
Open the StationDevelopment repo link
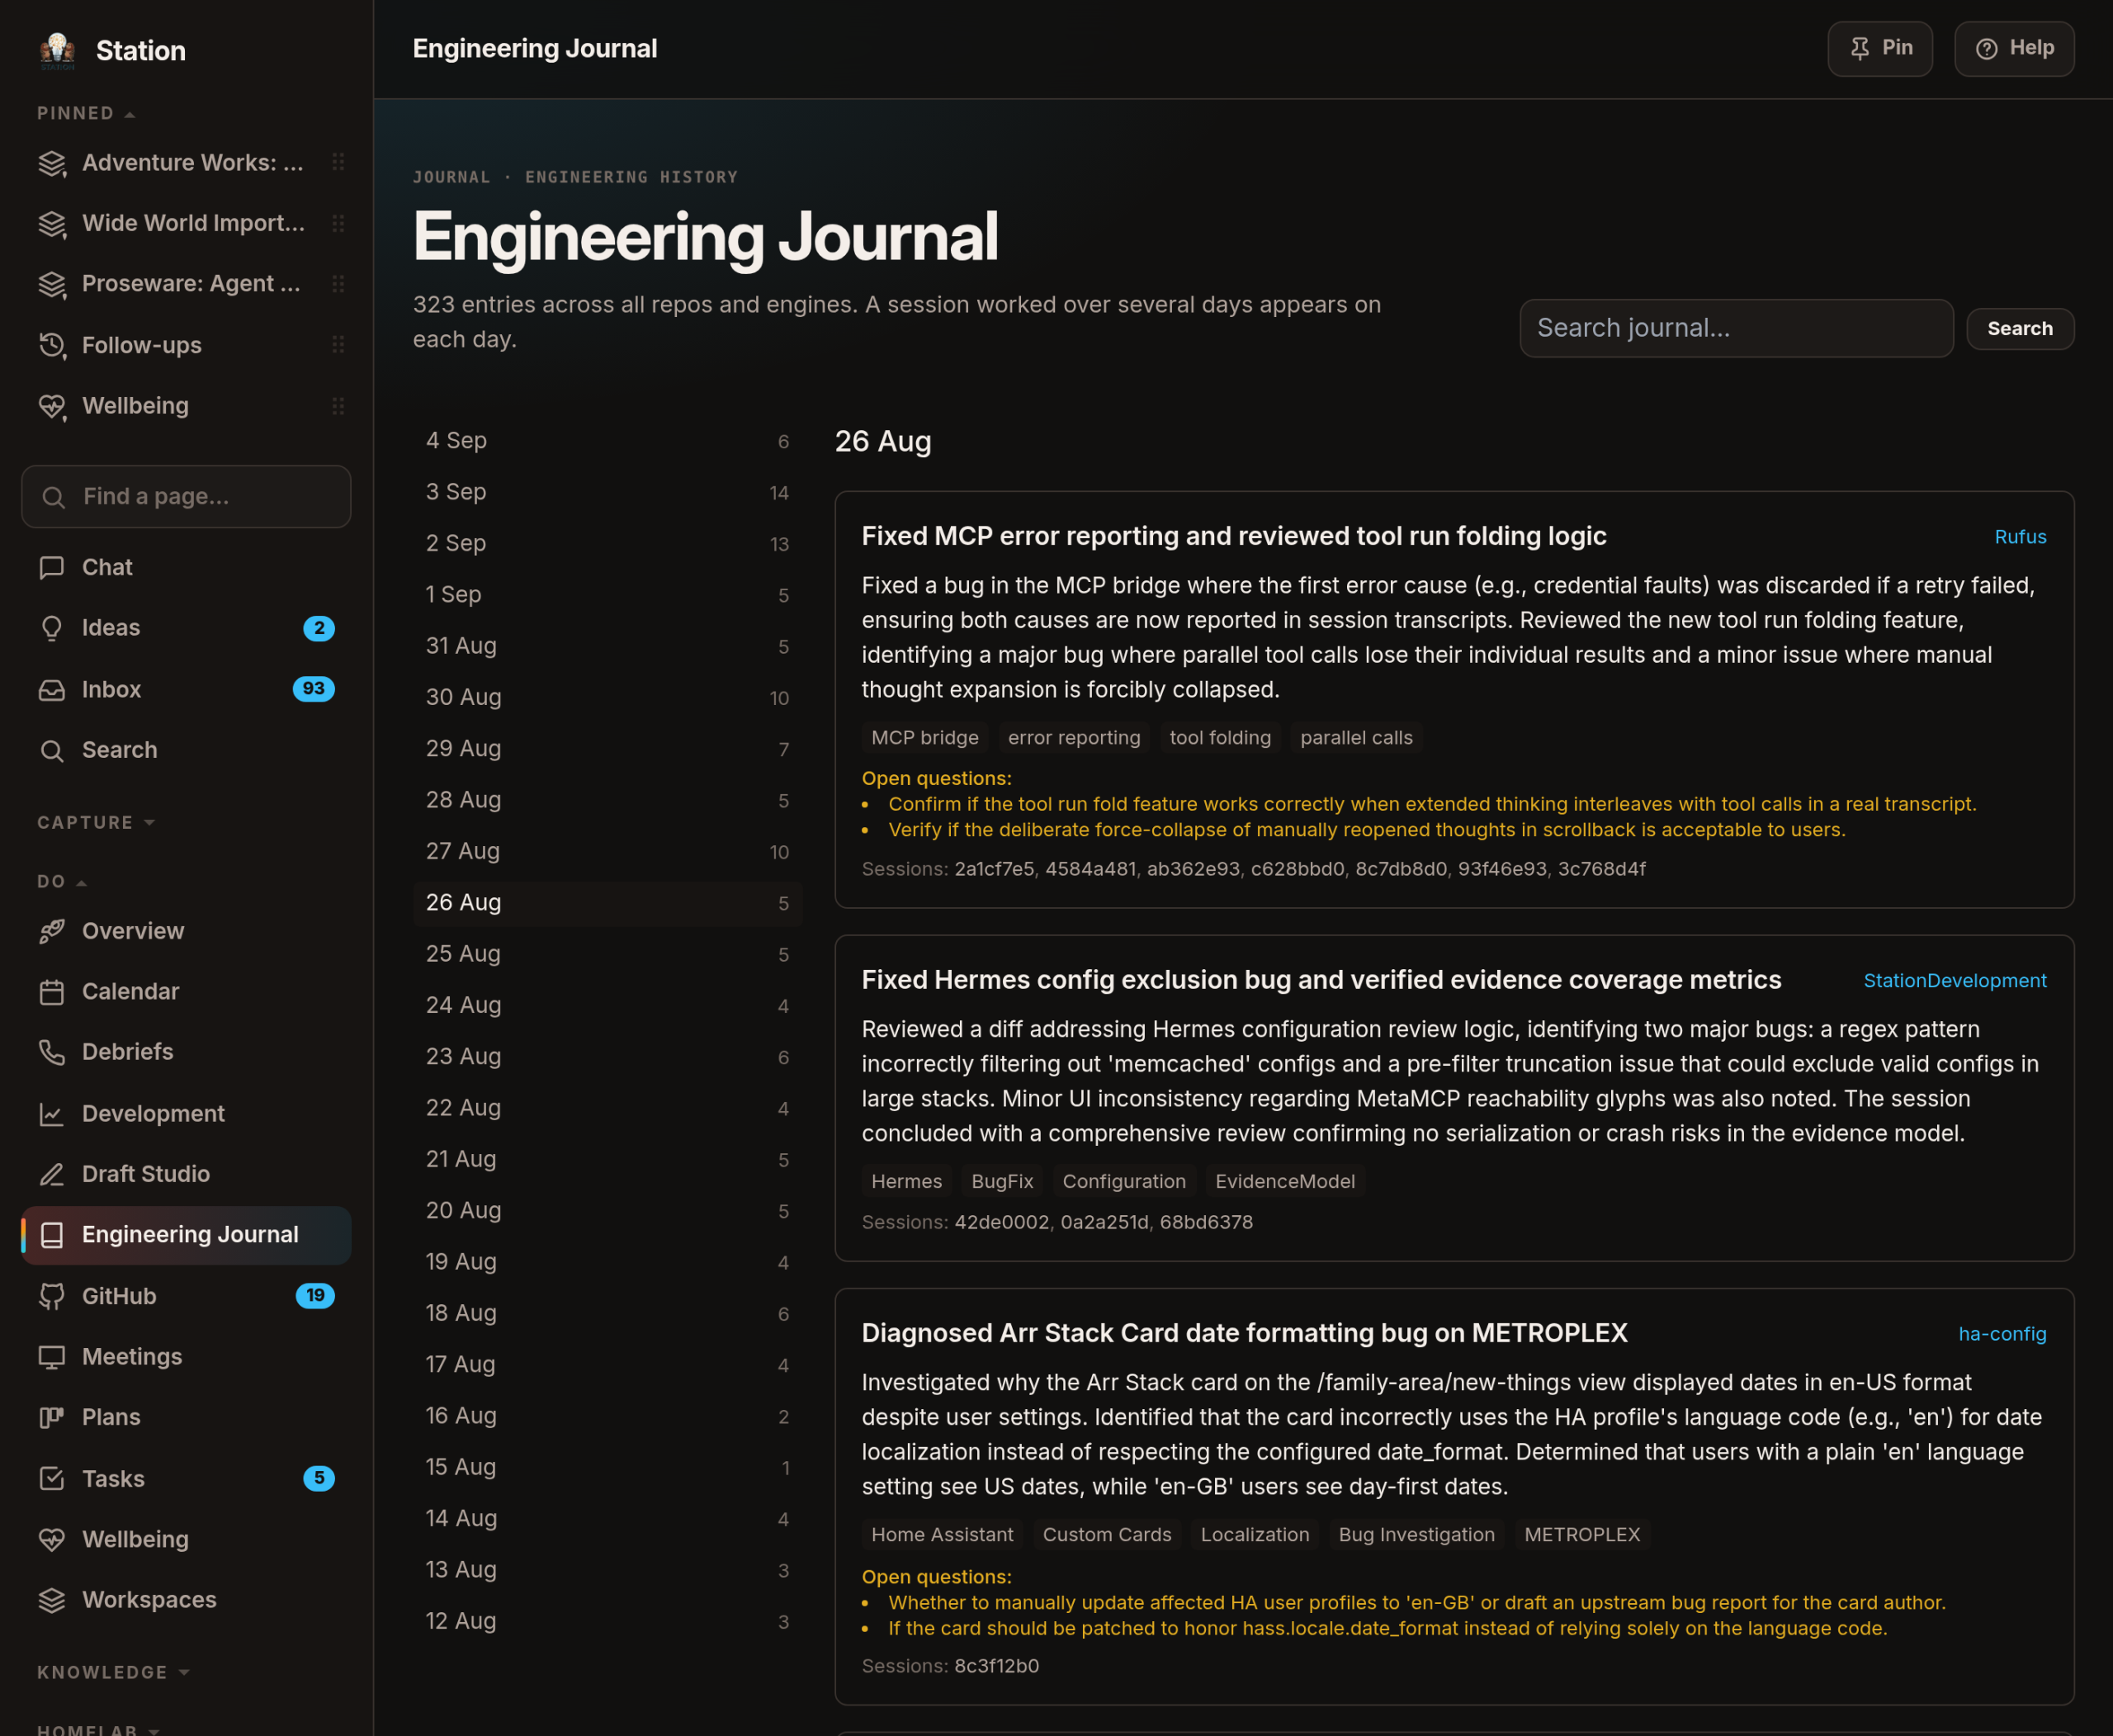click(1955, 981)
